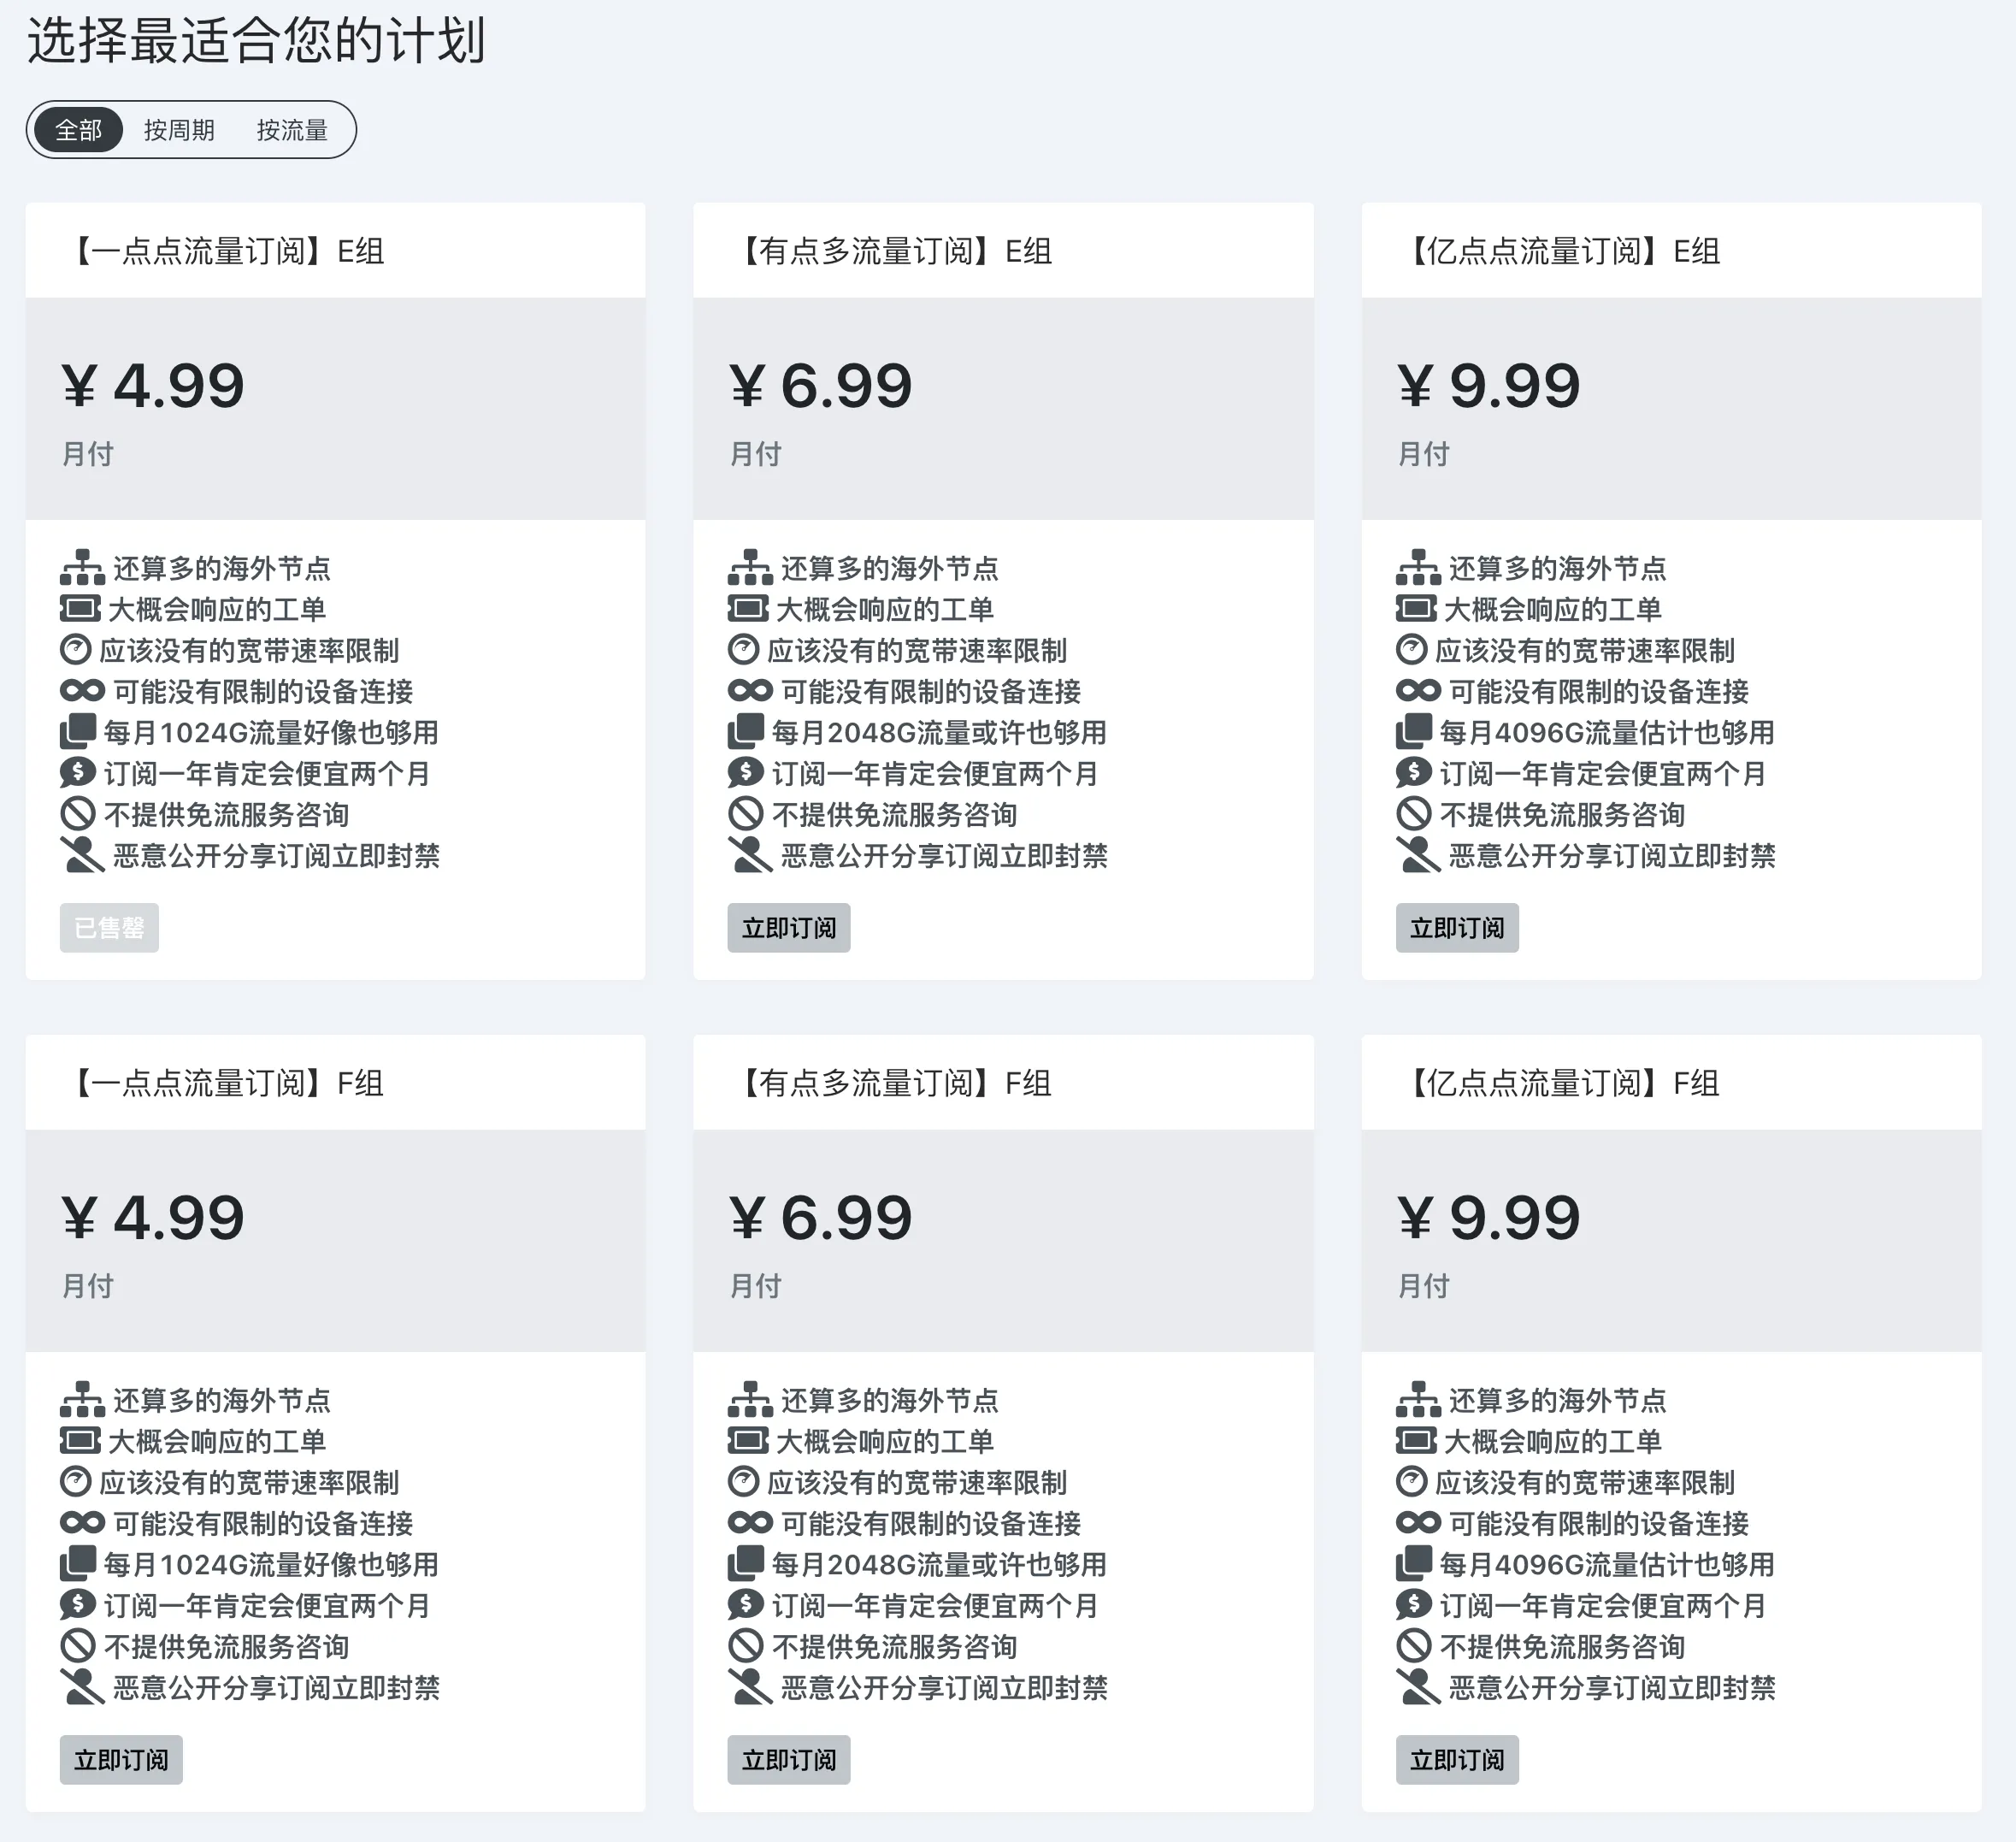Subscribe to 有点多流量订阅 F组 plan

point(788,1760)
